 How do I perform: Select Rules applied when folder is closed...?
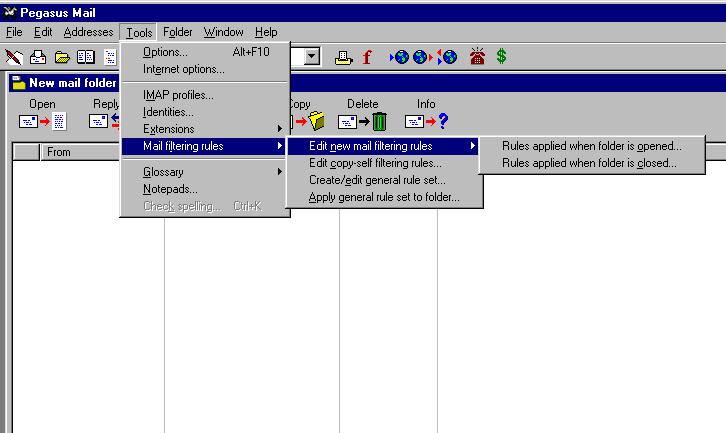pyautogui.click(x=592, y=163)
